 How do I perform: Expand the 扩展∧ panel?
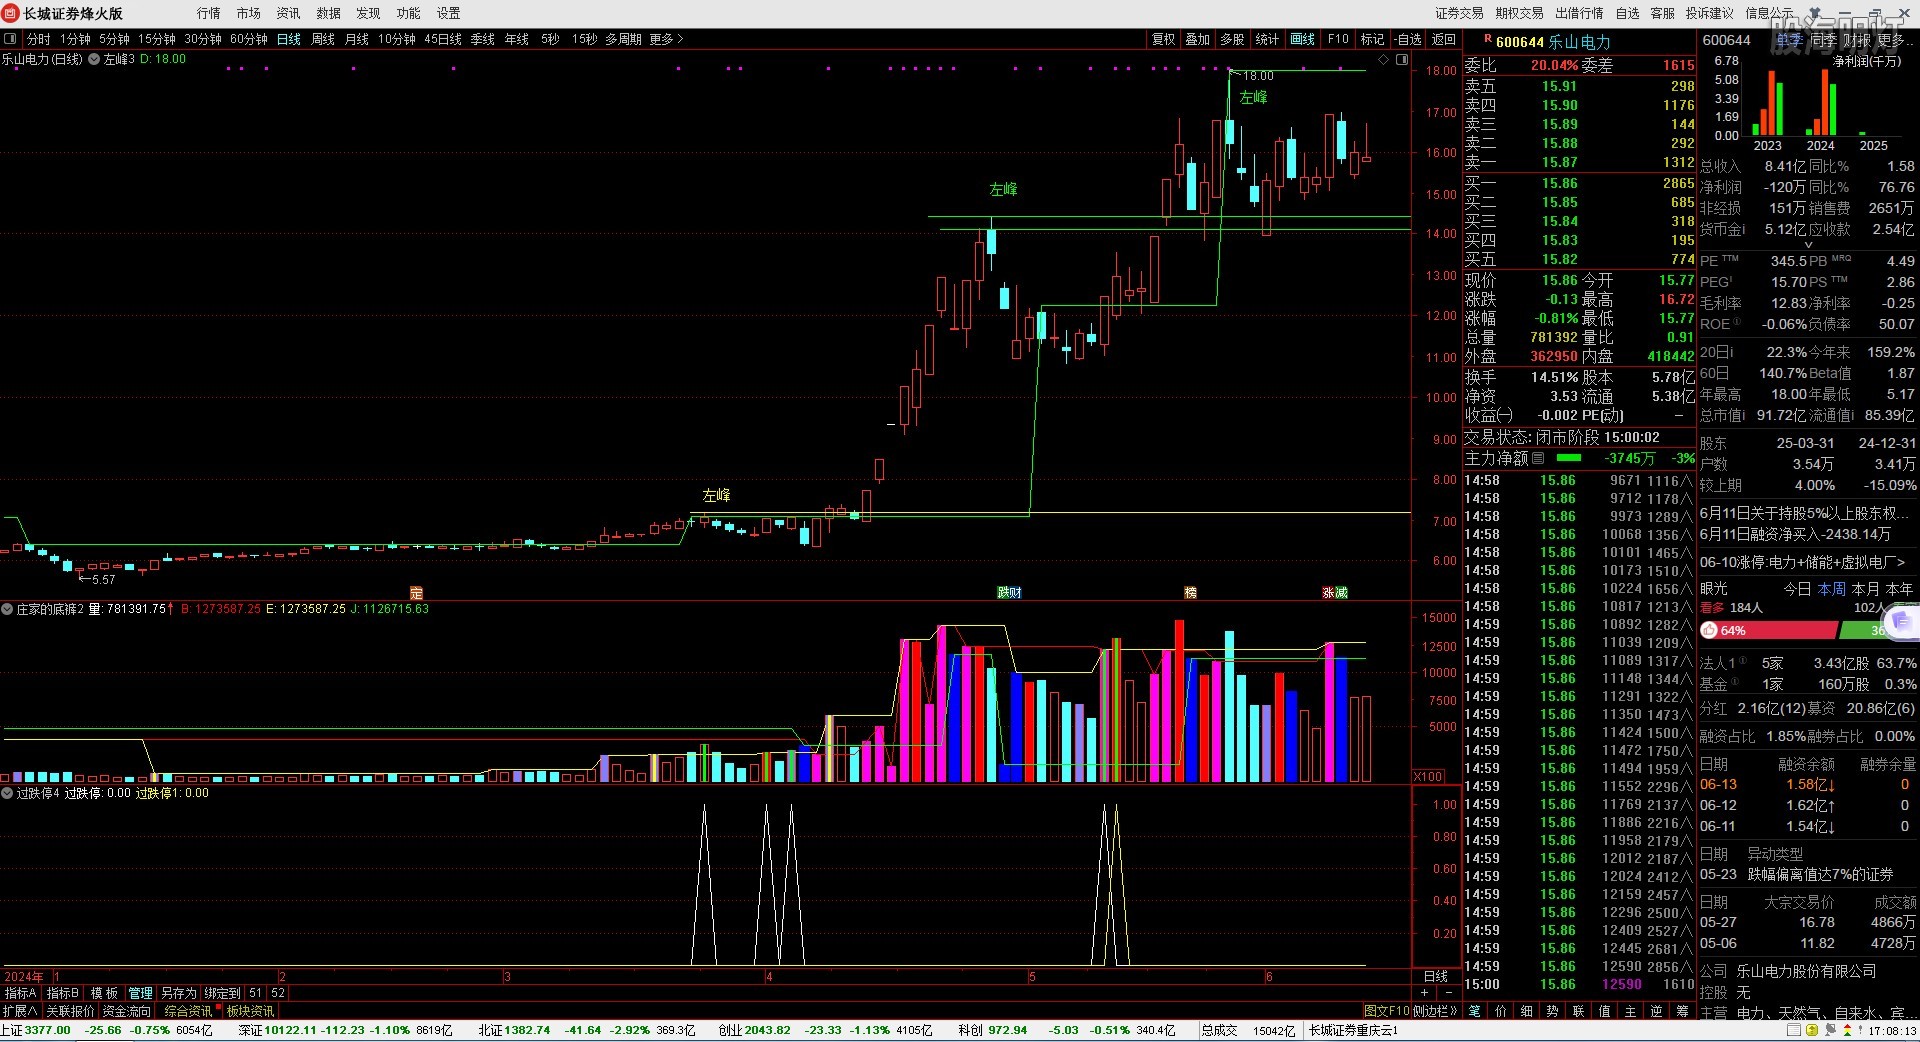click(20, 1011)
